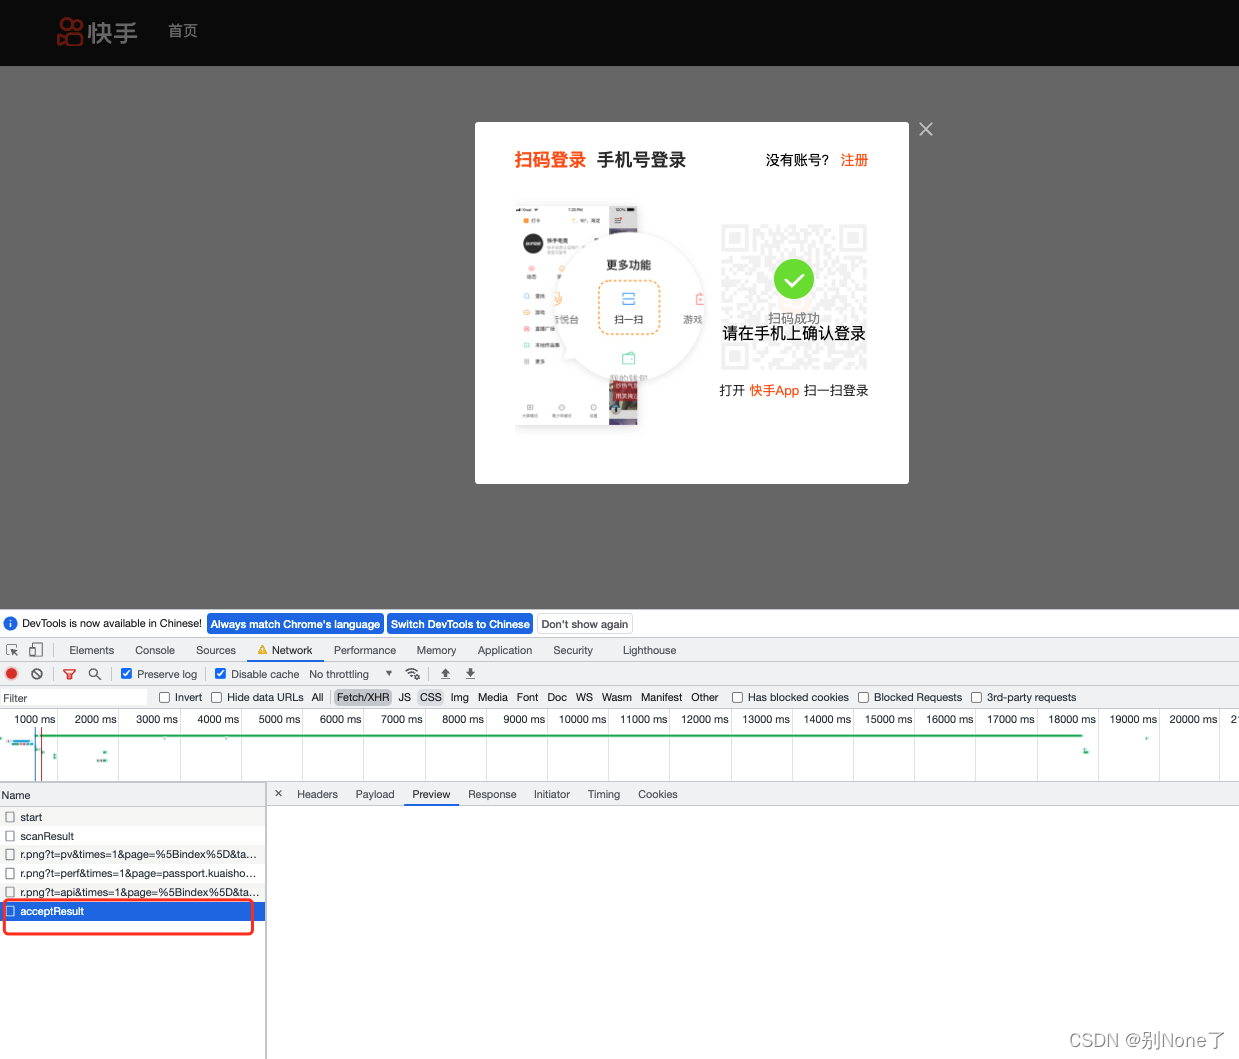1239x1059 pixels.
Task: Select the CSS filter type
Action: [x=431, y=698]
